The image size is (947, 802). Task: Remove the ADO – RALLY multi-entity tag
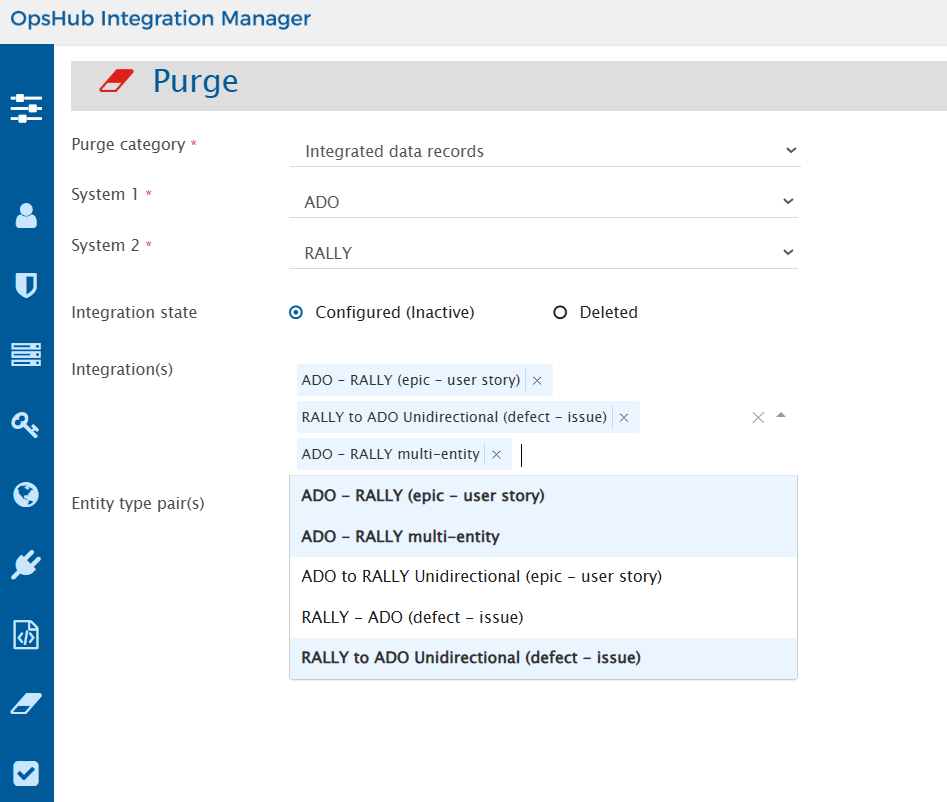(496, 455)
